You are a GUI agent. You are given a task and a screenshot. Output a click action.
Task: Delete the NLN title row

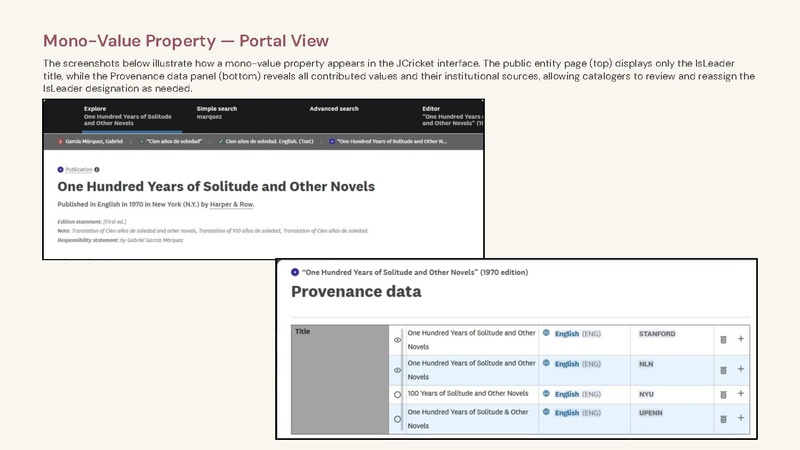point(723,370)
